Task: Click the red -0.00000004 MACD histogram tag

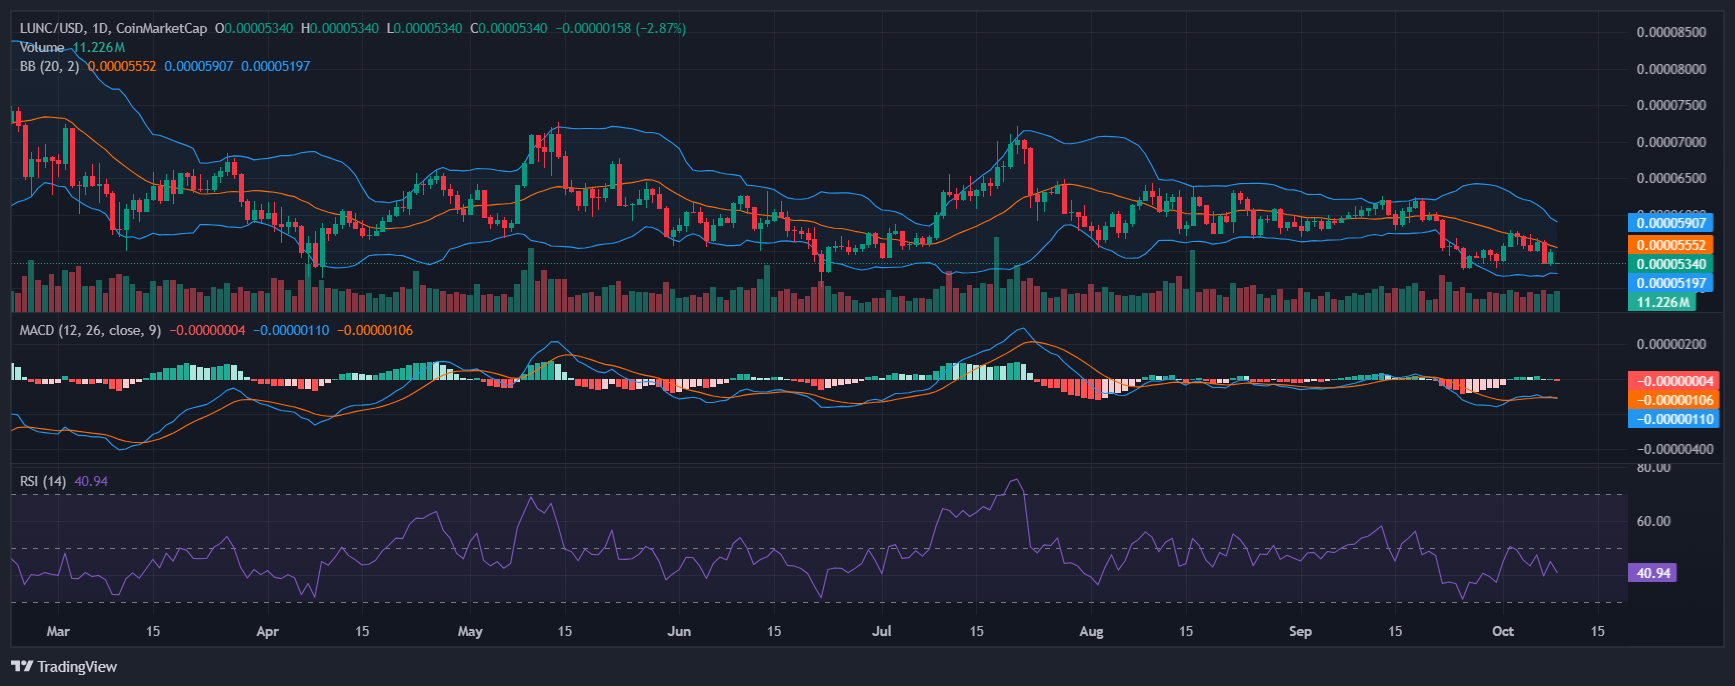Action: [1674, 381]
